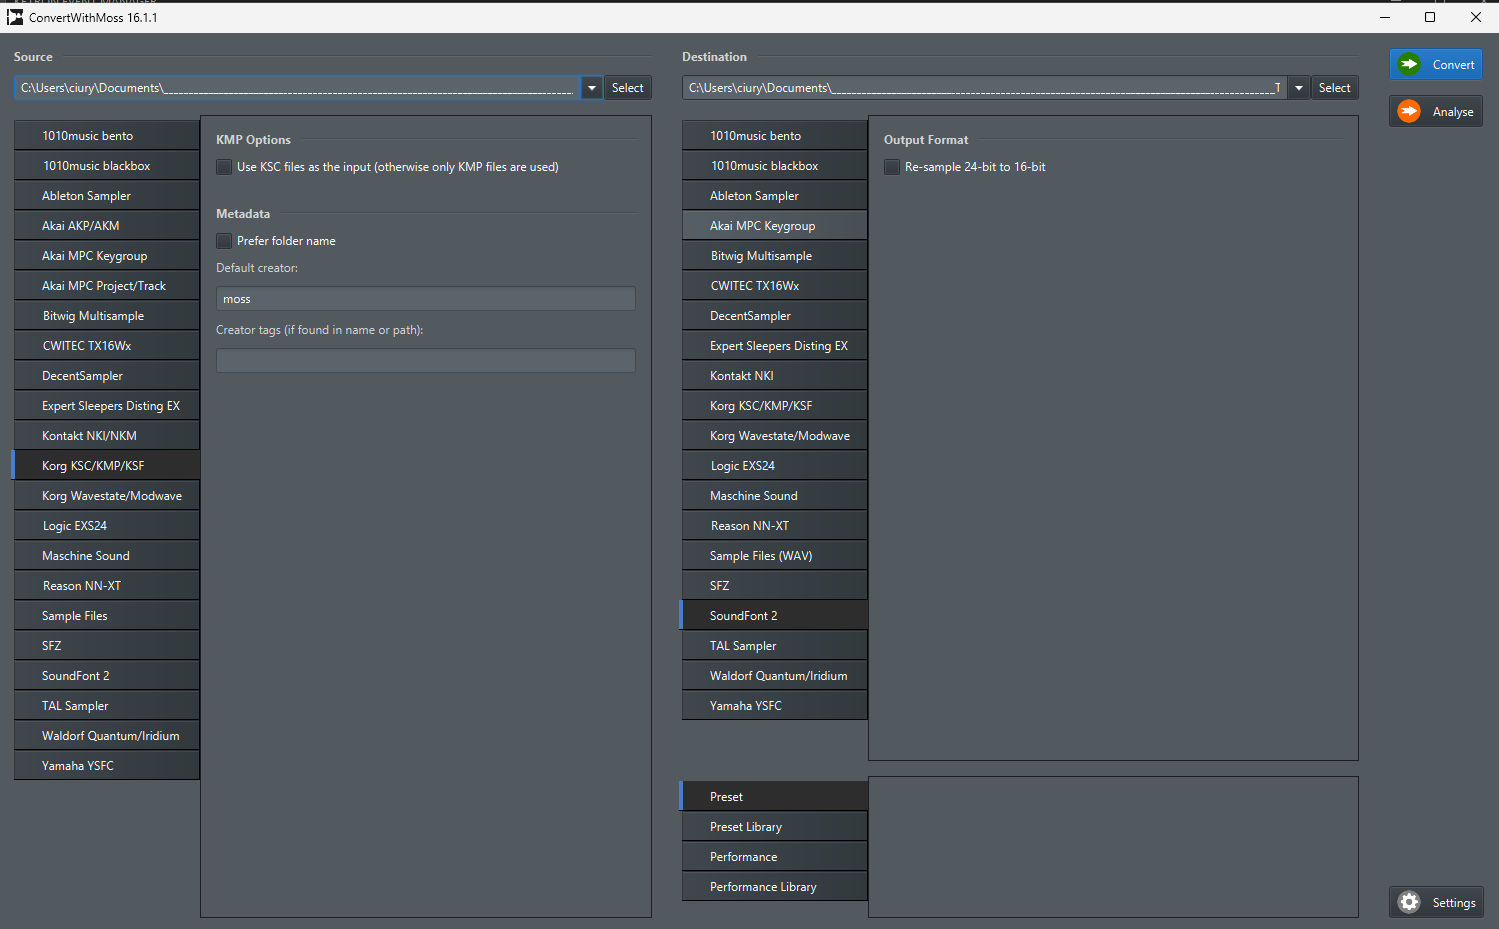Focus the Creator tags input field
The width and height of the screenshot is (1499, 929).
click(x=425, y=361)
